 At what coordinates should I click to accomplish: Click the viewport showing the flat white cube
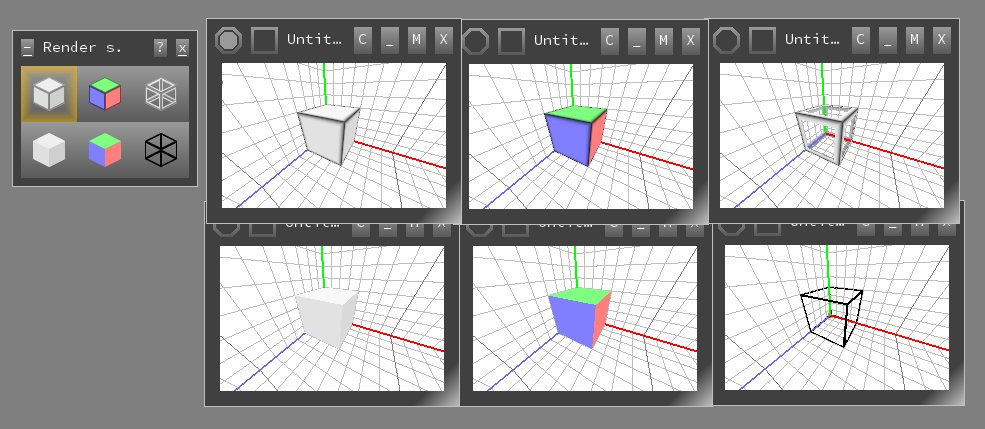332,318
